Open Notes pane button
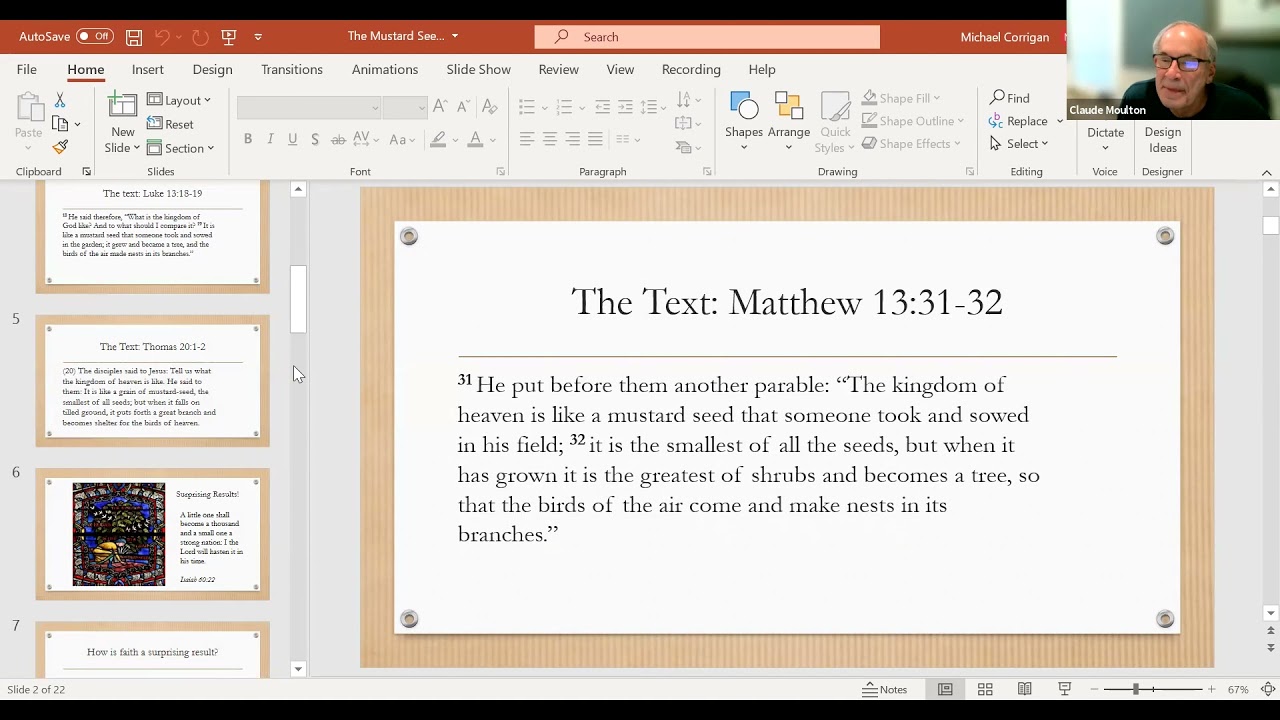Screen dimensions: 1280x720 point(885,689)
